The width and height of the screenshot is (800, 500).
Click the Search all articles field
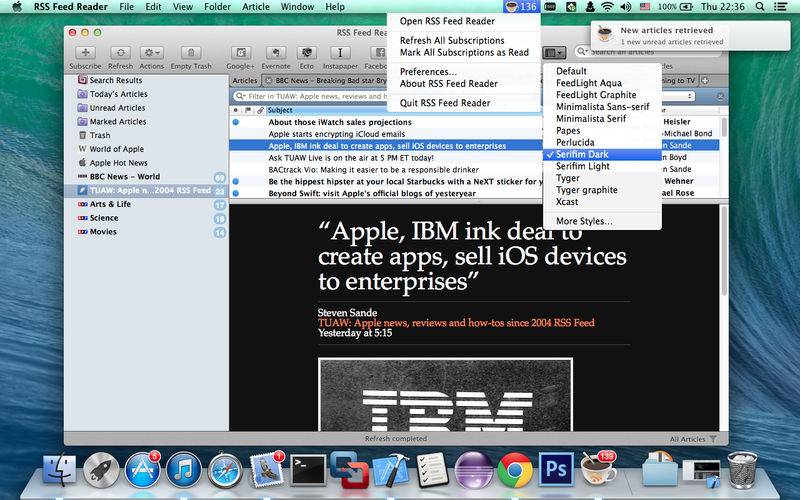point(647,52)
